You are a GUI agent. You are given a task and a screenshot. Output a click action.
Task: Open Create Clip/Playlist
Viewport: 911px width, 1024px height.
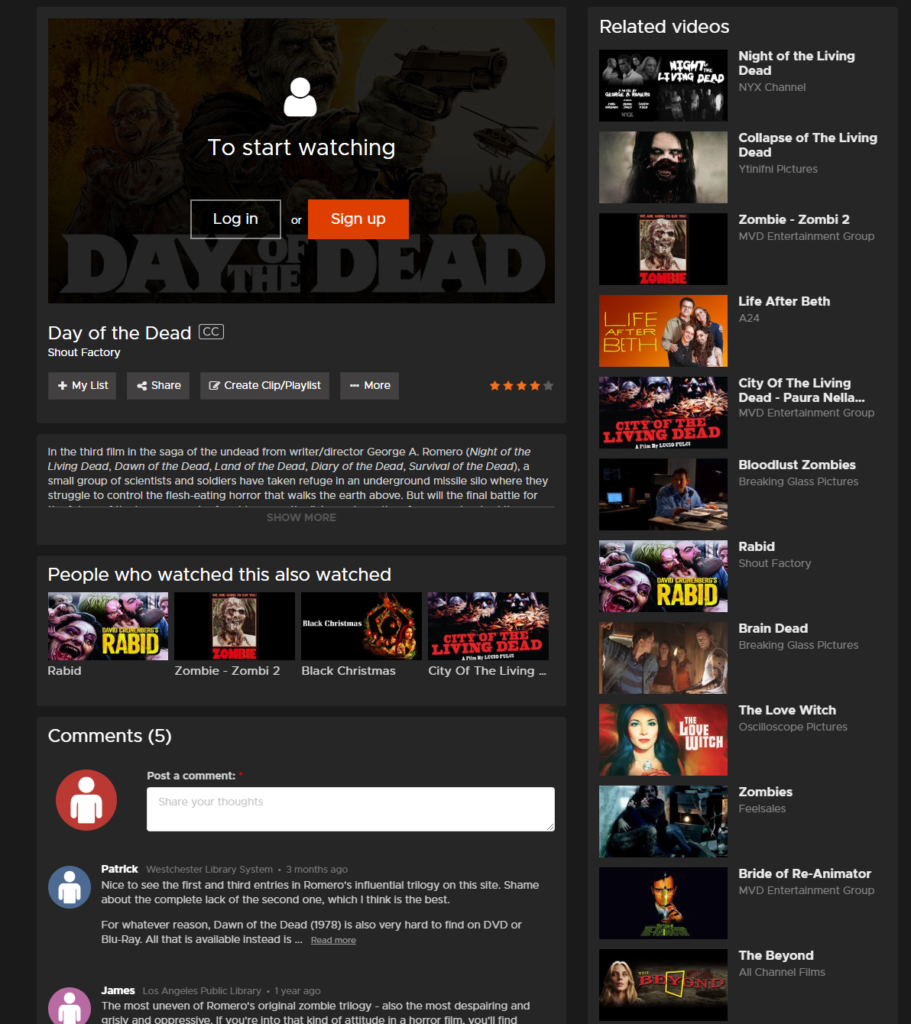pos(264,385)
